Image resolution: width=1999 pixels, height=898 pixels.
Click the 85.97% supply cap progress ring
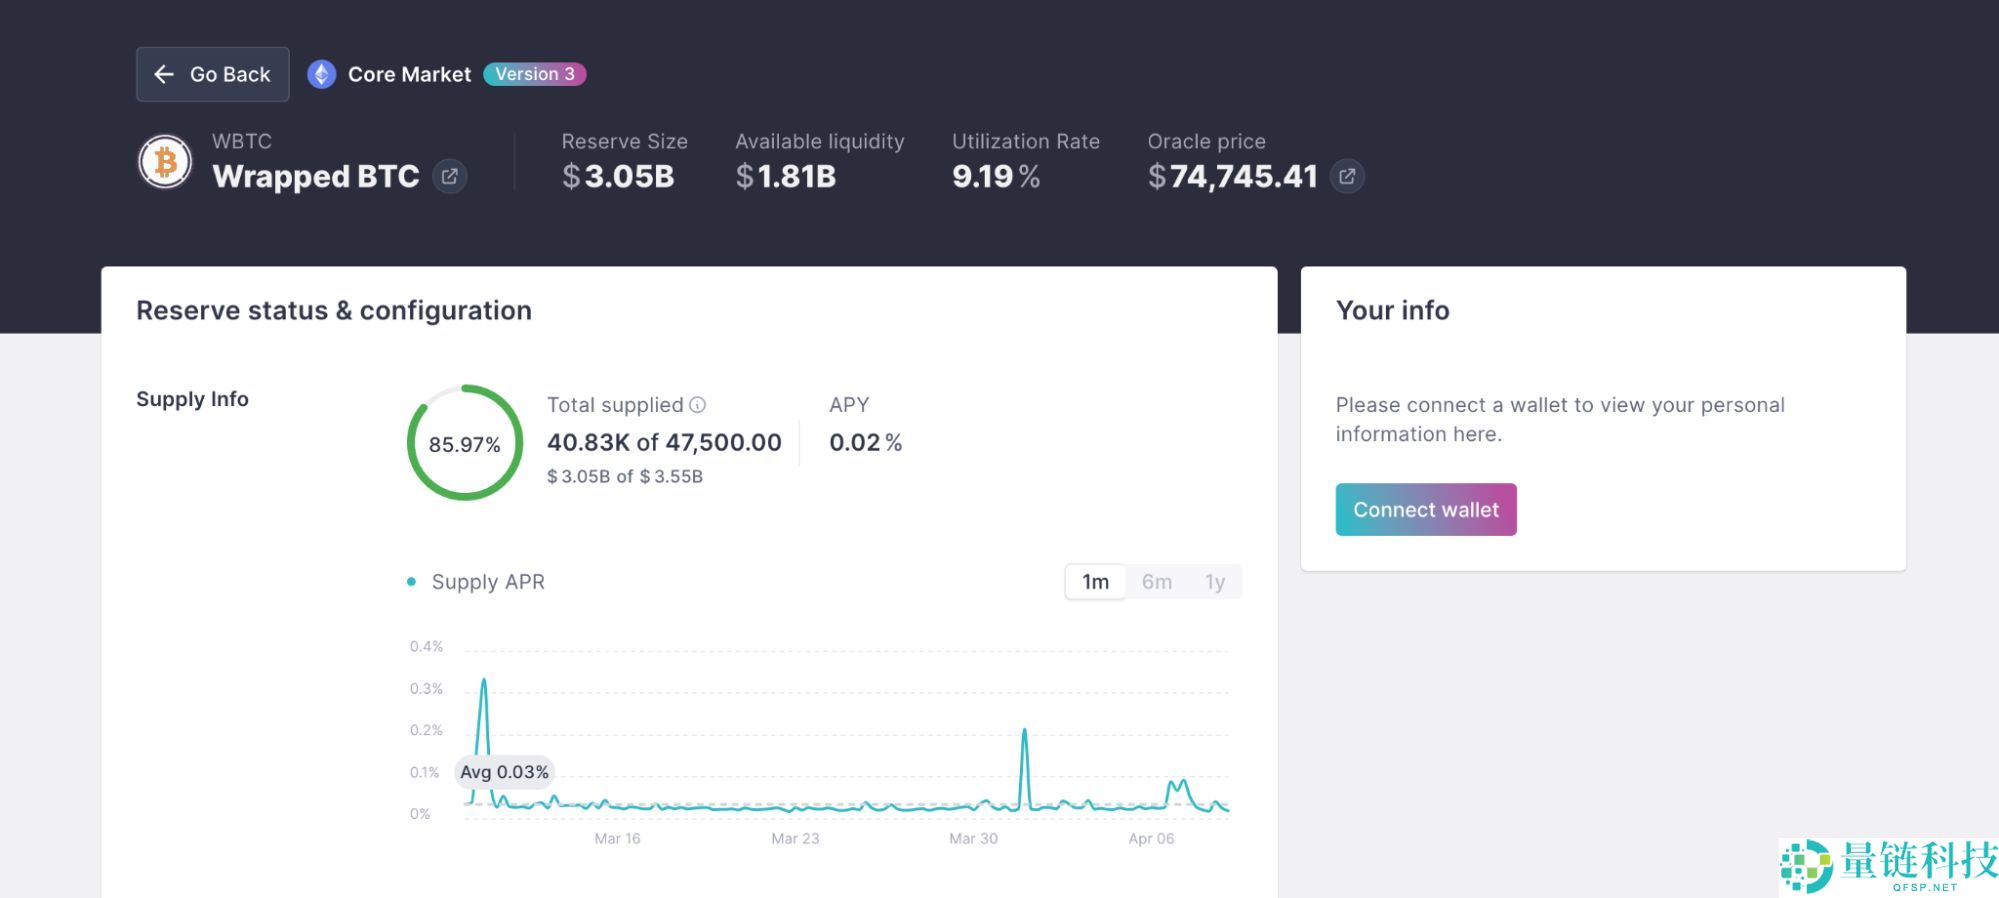(465, 443)
